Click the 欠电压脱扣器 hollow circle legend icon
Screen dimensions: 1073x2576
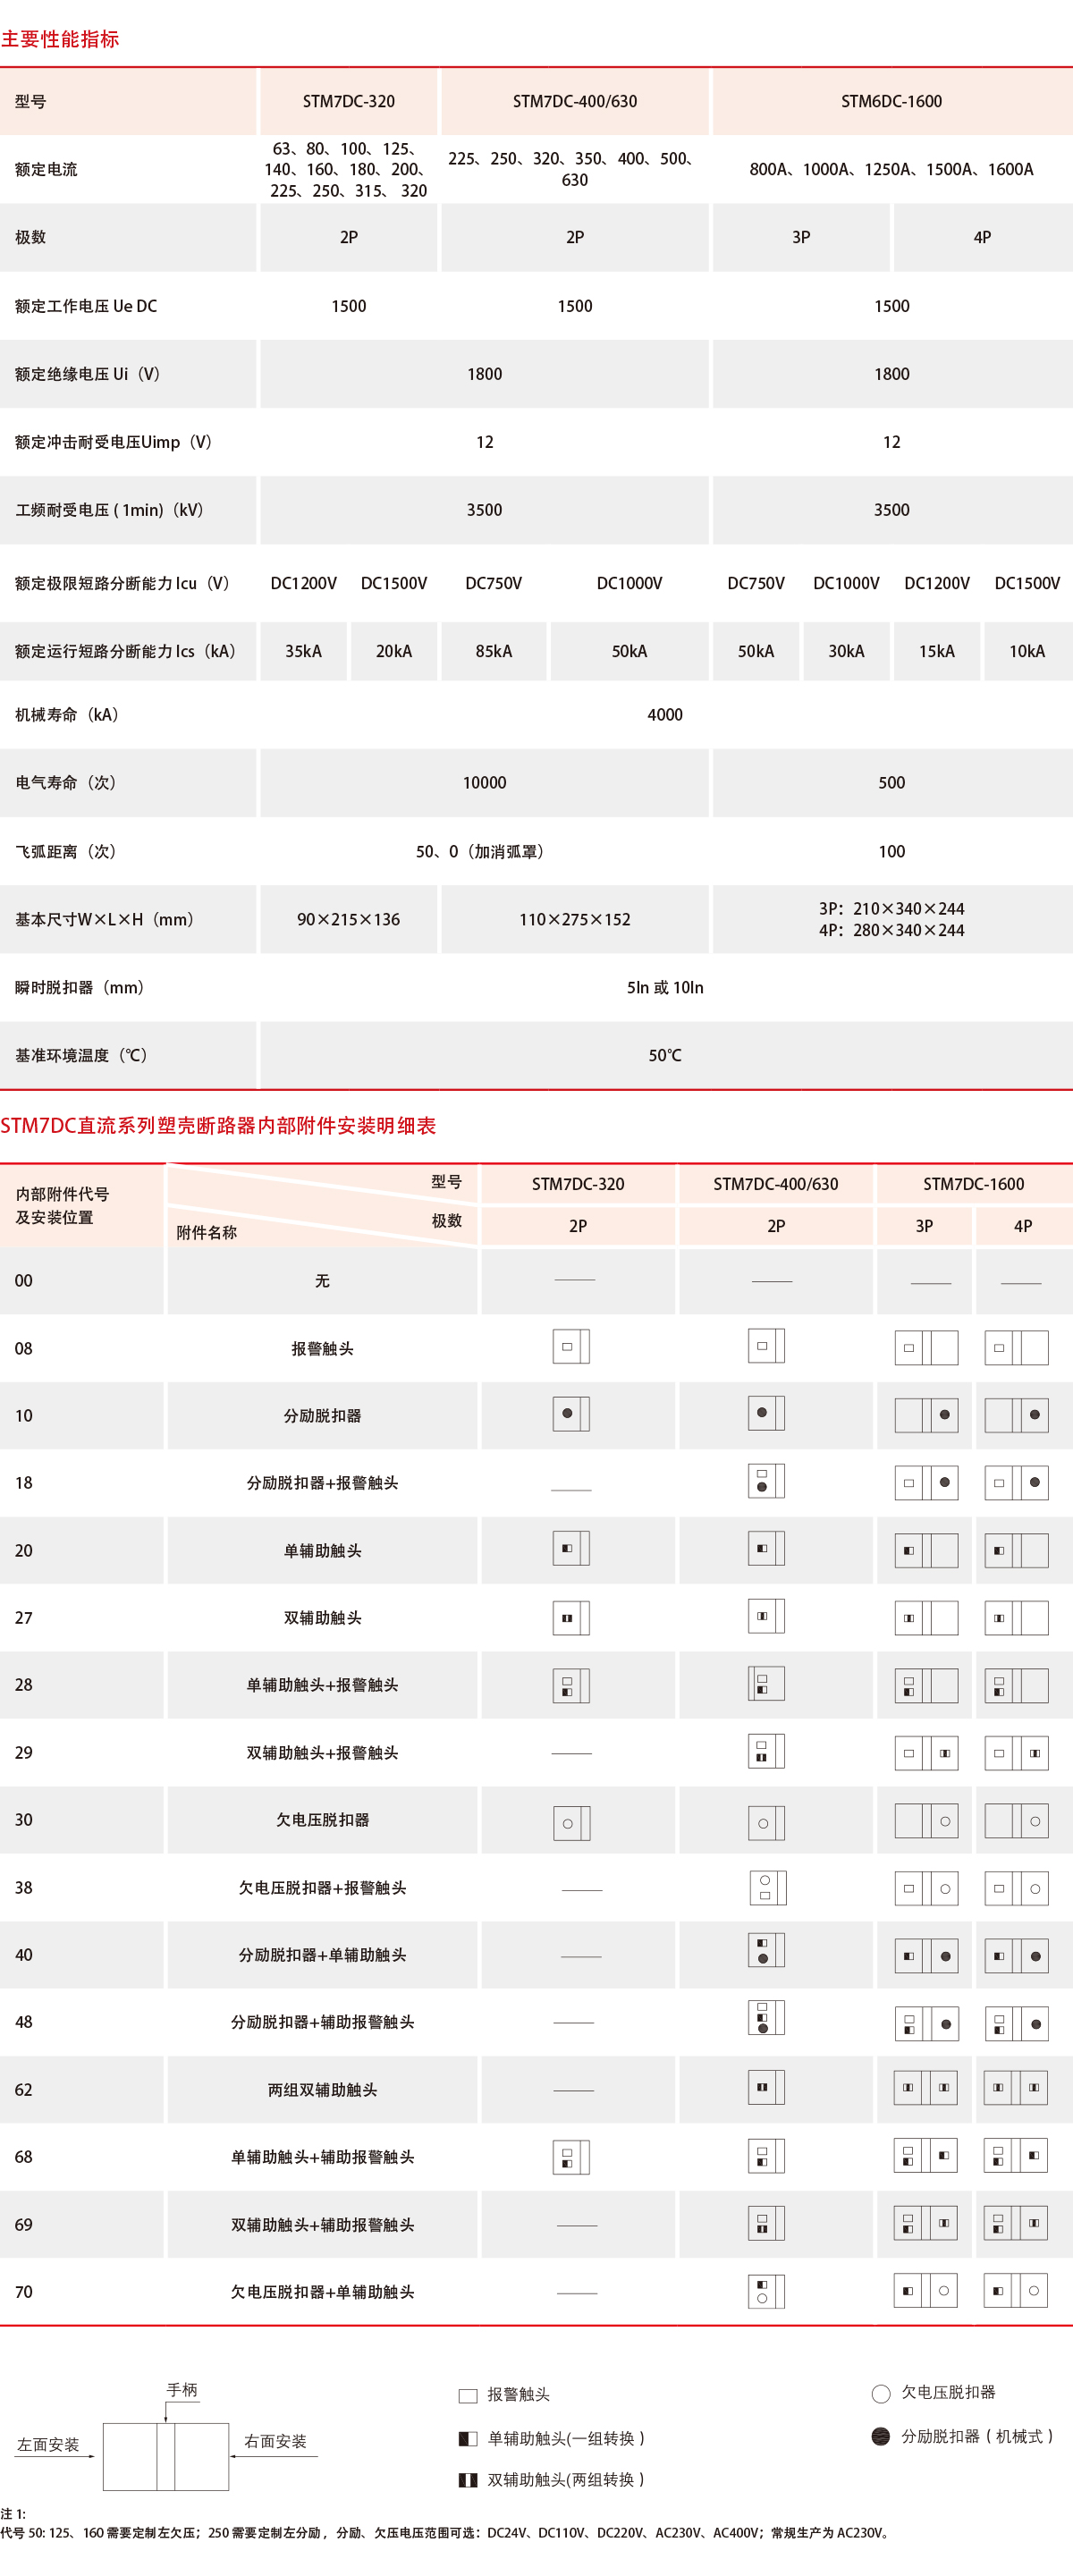[x=881, y=2393]
